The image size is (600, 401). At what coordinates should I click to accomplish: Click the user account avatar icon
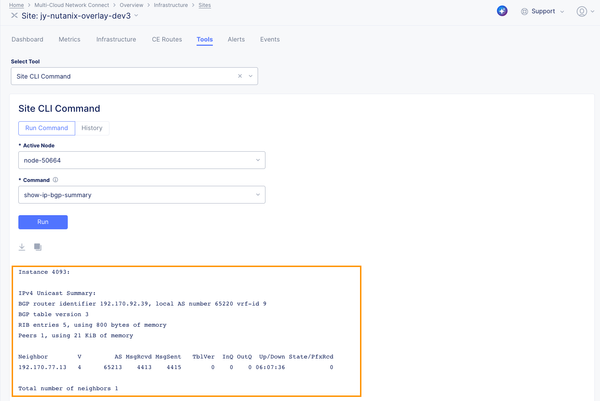pos(582,11)
